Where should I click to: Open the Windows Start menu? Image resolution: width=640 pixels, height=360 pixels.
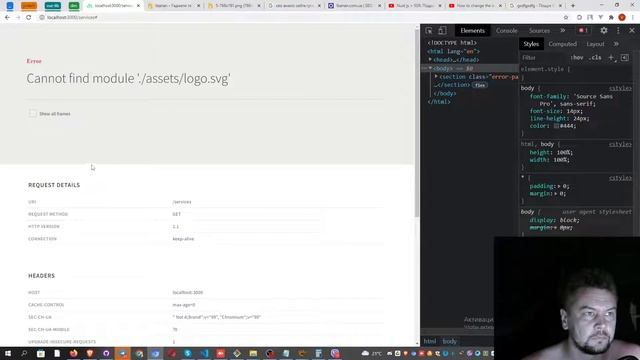[8, 353]
